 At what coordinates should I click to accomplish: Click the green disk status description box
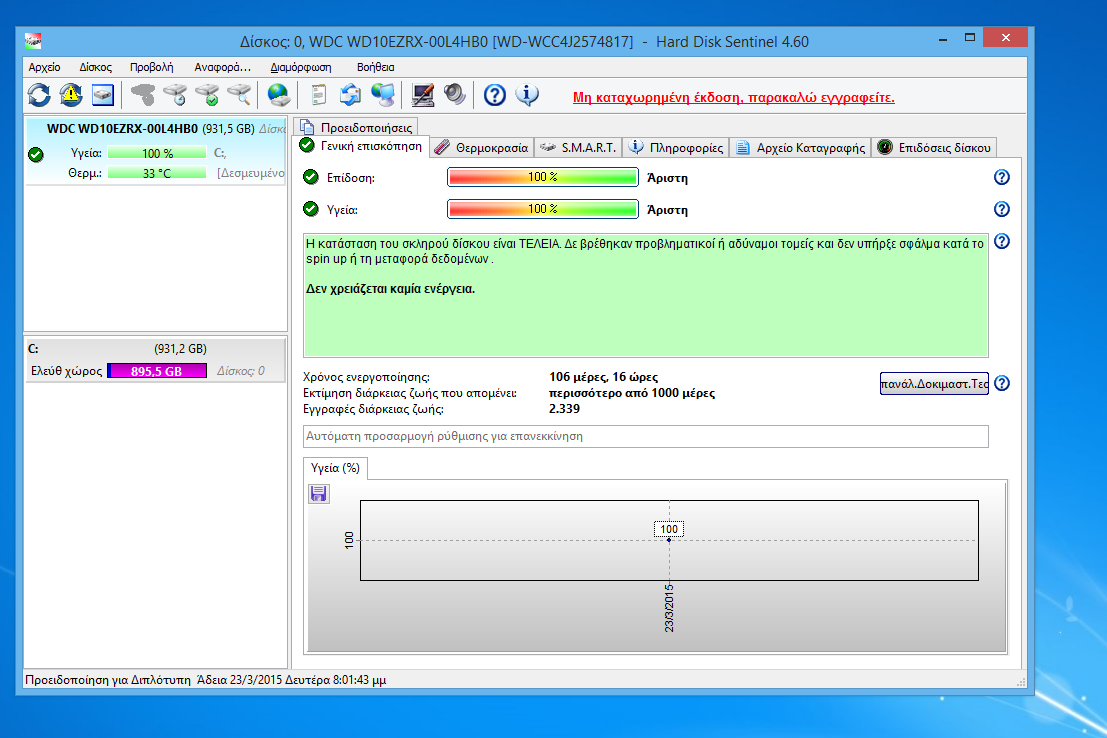point(645,295)
